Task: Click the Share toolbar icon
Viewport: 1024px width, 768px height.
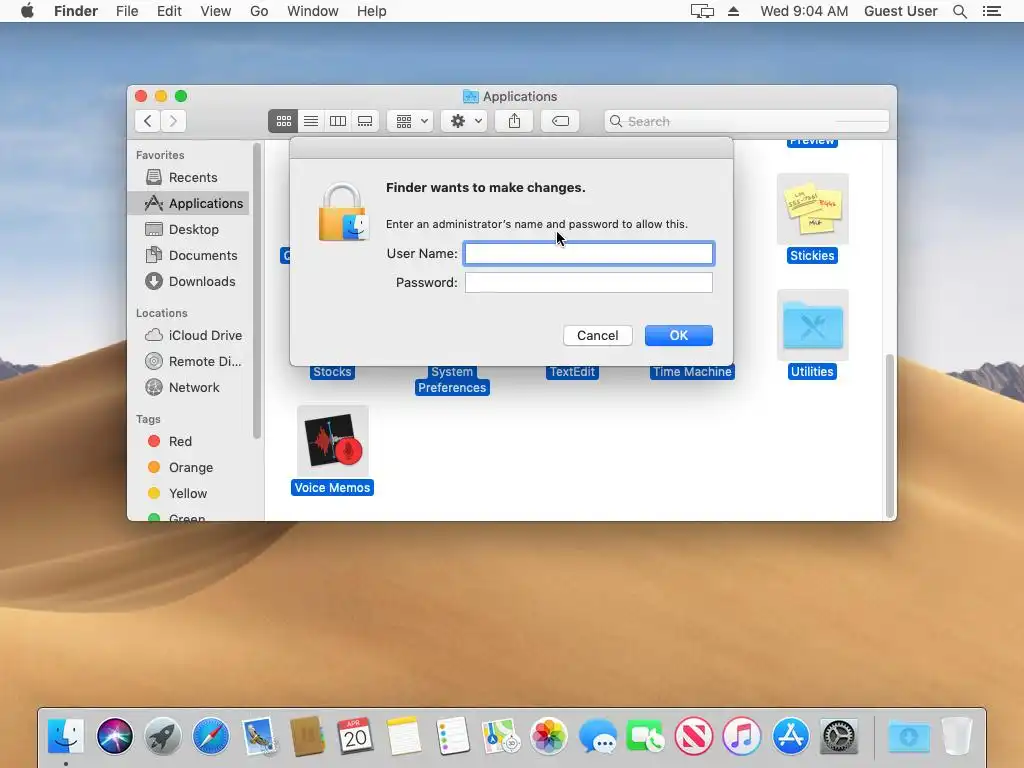Action: click(514, 121)
